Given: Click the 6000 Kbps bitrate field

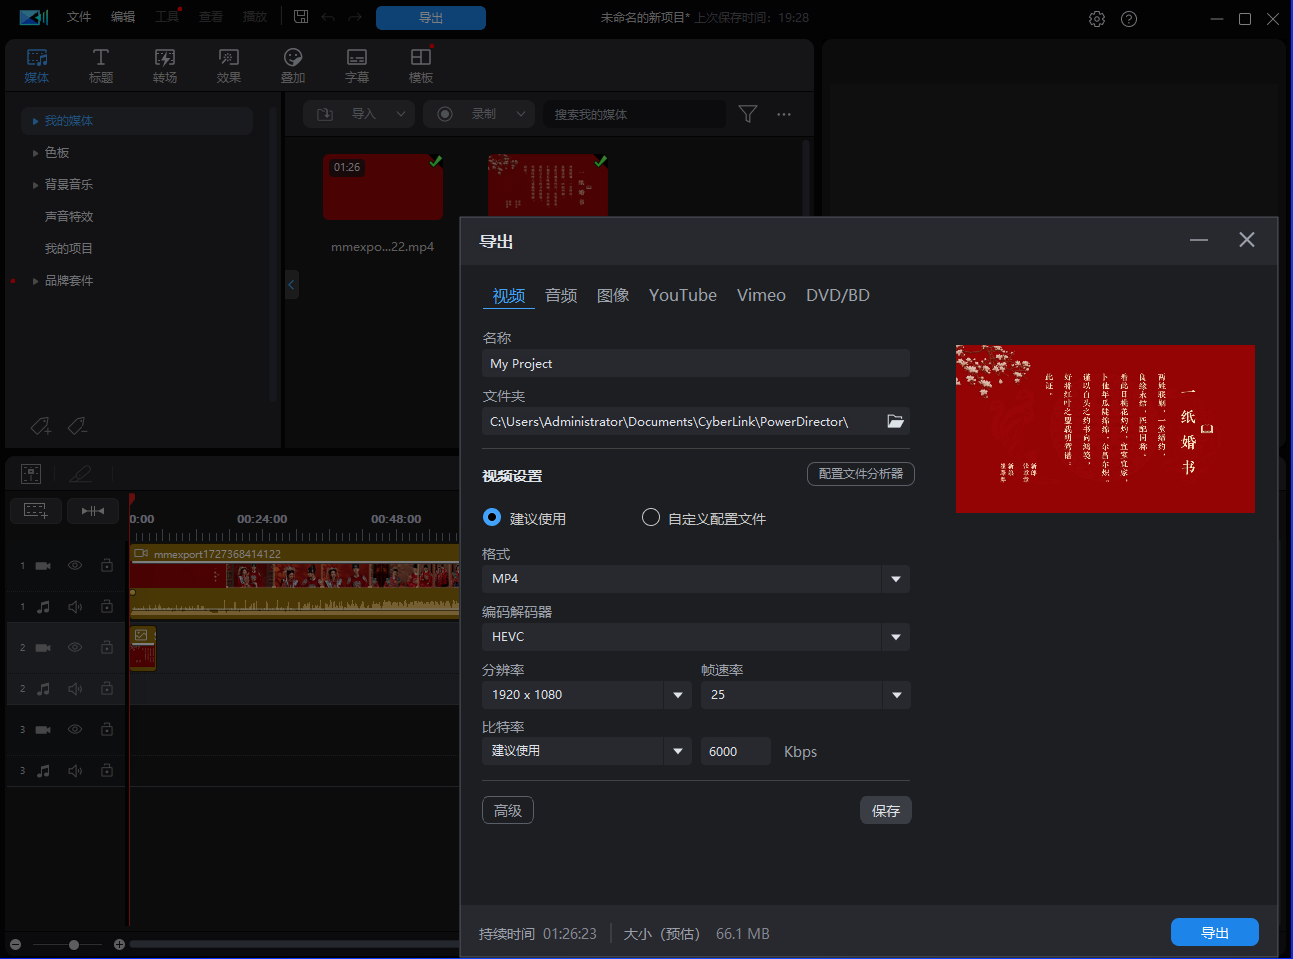Looking at the screenshot, I should (736, 751).
